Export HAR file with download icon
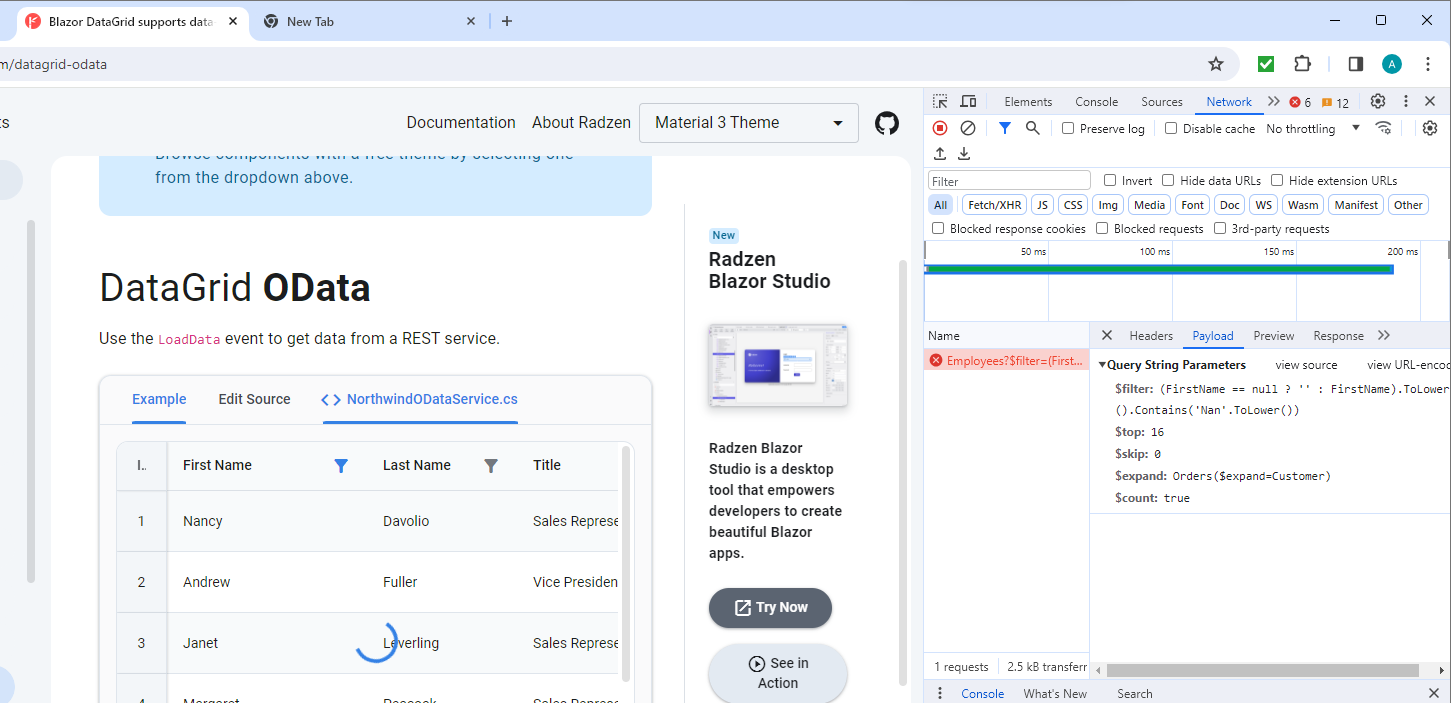 click(964, 153)
